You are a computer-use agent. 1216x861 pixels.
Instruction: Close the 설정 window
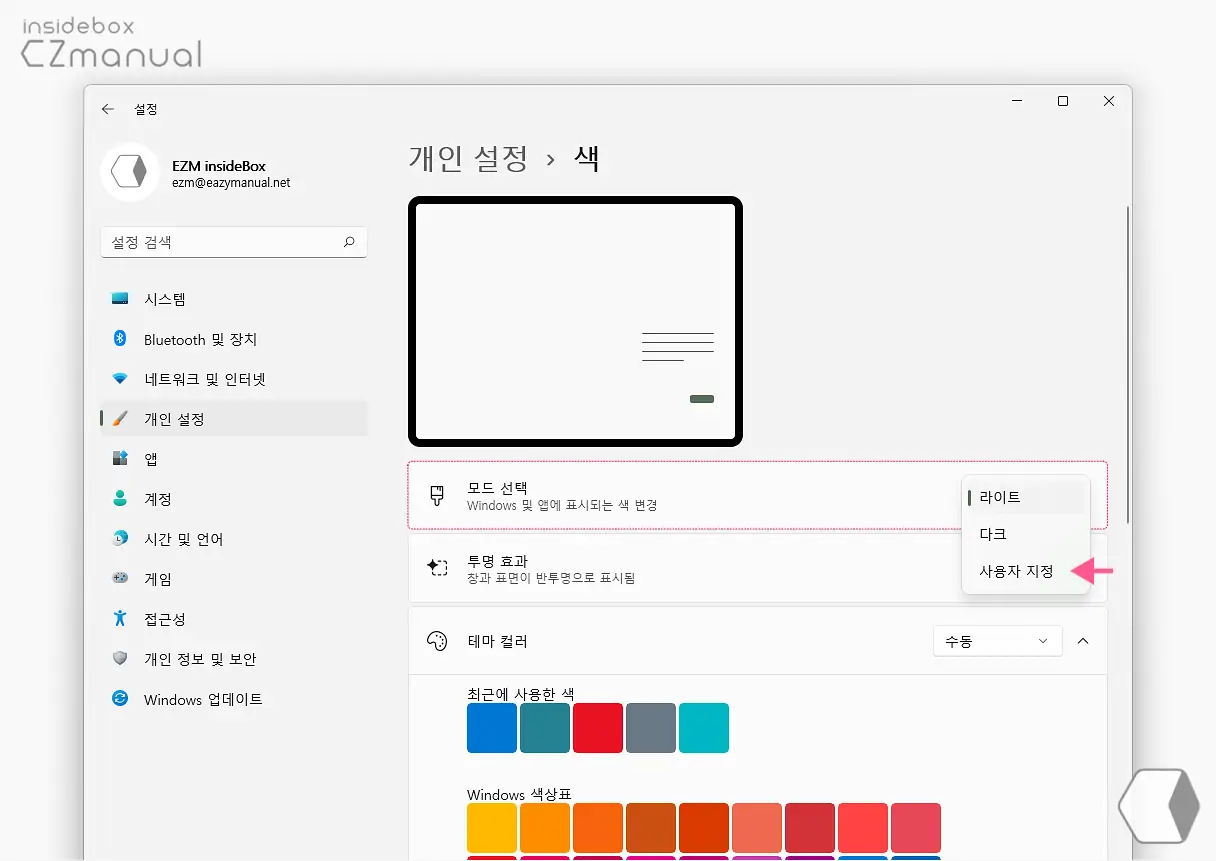pos(1109,101)
